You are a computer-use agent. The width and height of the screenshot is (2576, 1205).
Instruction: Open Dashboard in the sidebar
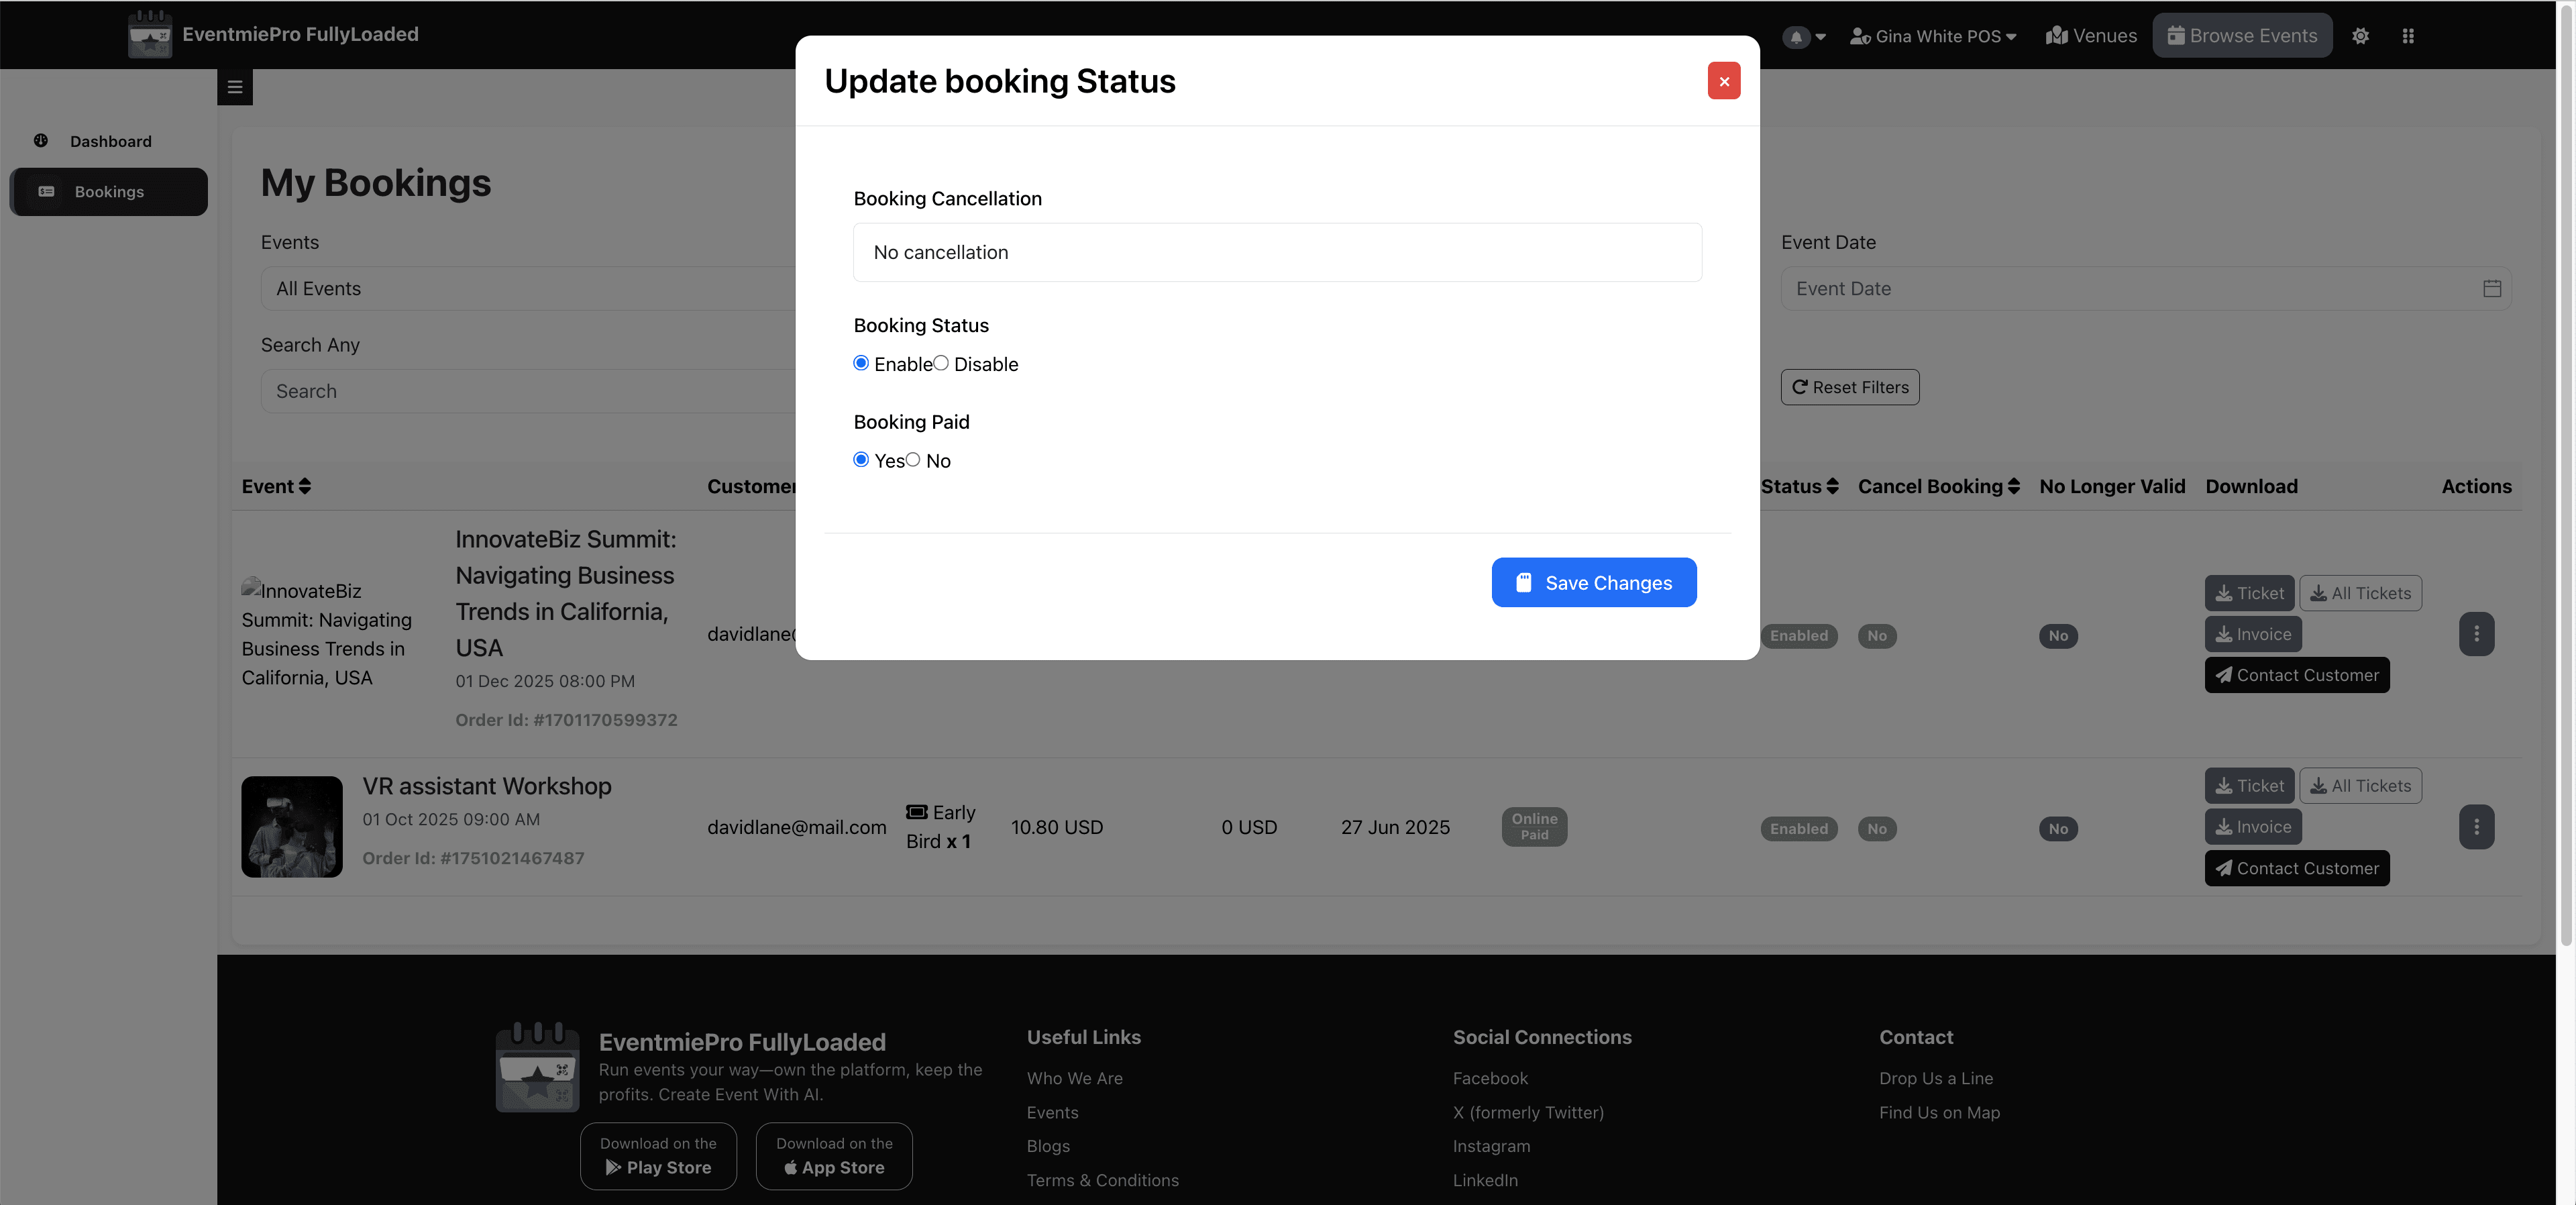(x=110, y=141)
